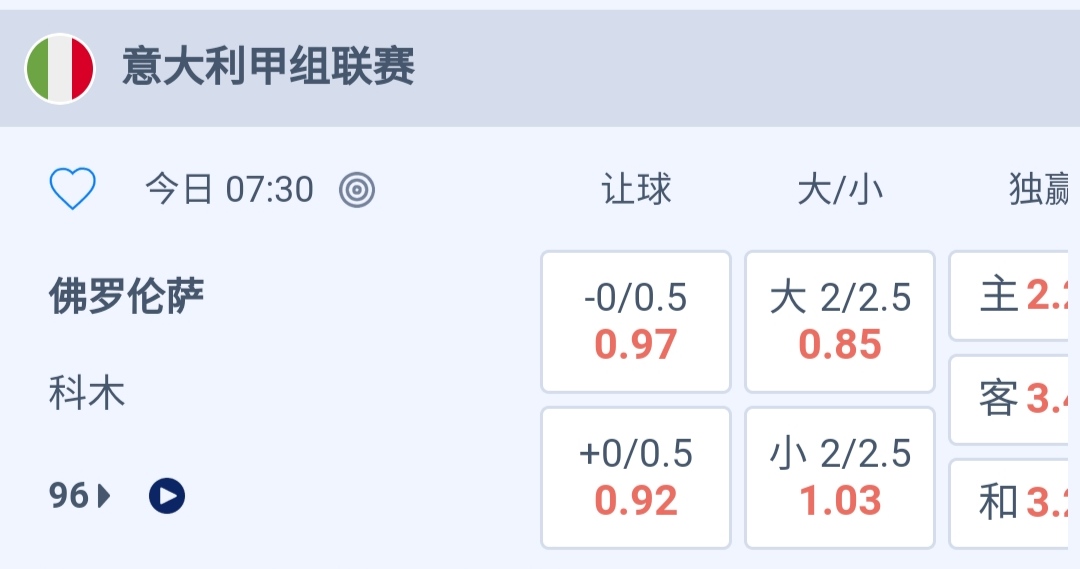
Task: Choose away win 客 odds
Action: pyautogui.click(x=1015, y=400)
